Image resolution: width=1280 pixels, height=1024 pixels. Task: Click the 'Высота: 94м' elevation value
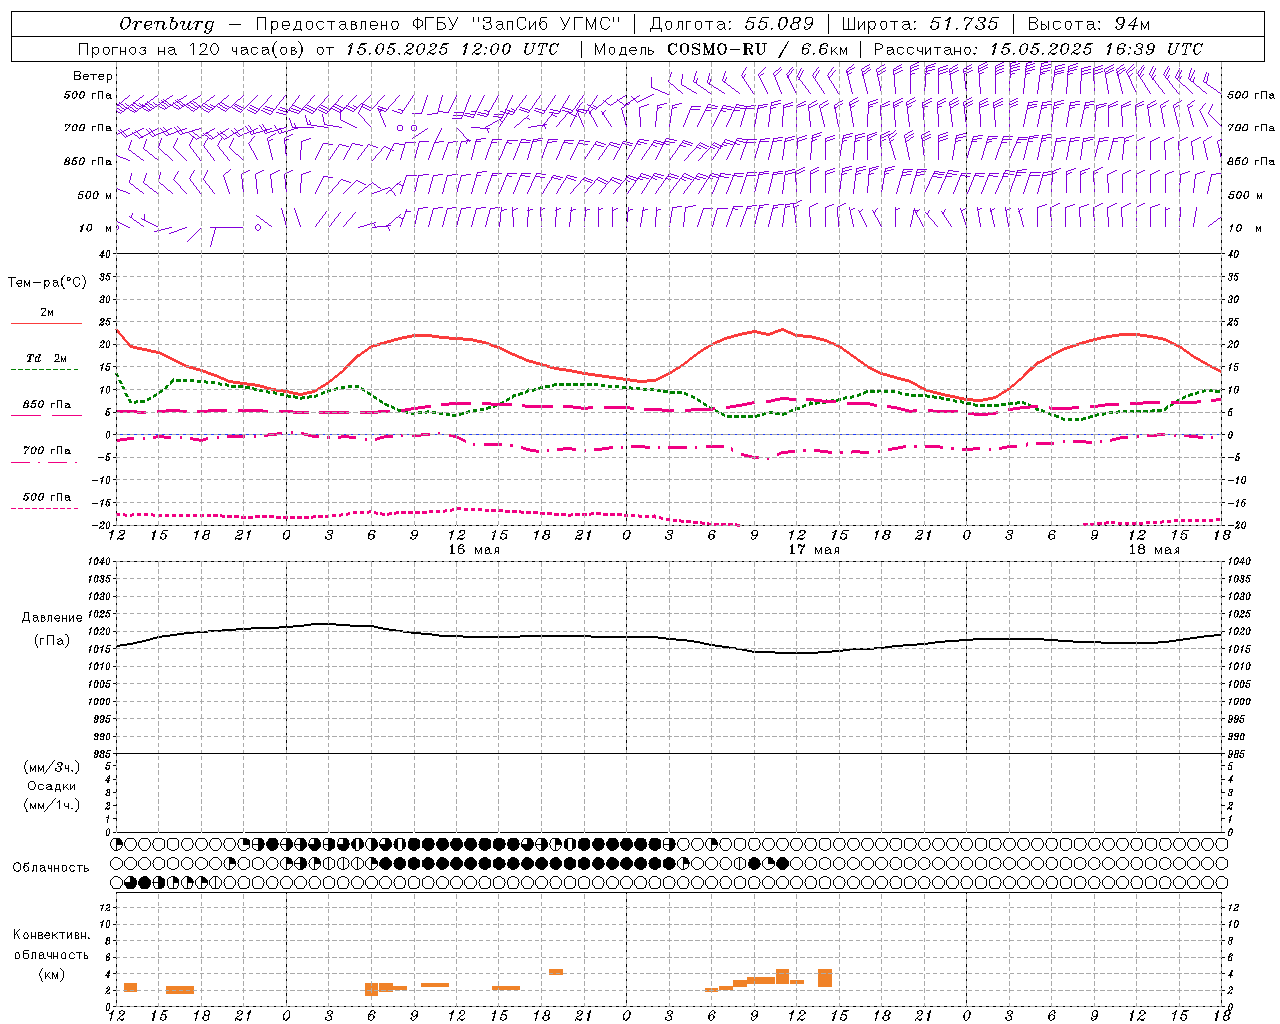(x=1091, y=24)
